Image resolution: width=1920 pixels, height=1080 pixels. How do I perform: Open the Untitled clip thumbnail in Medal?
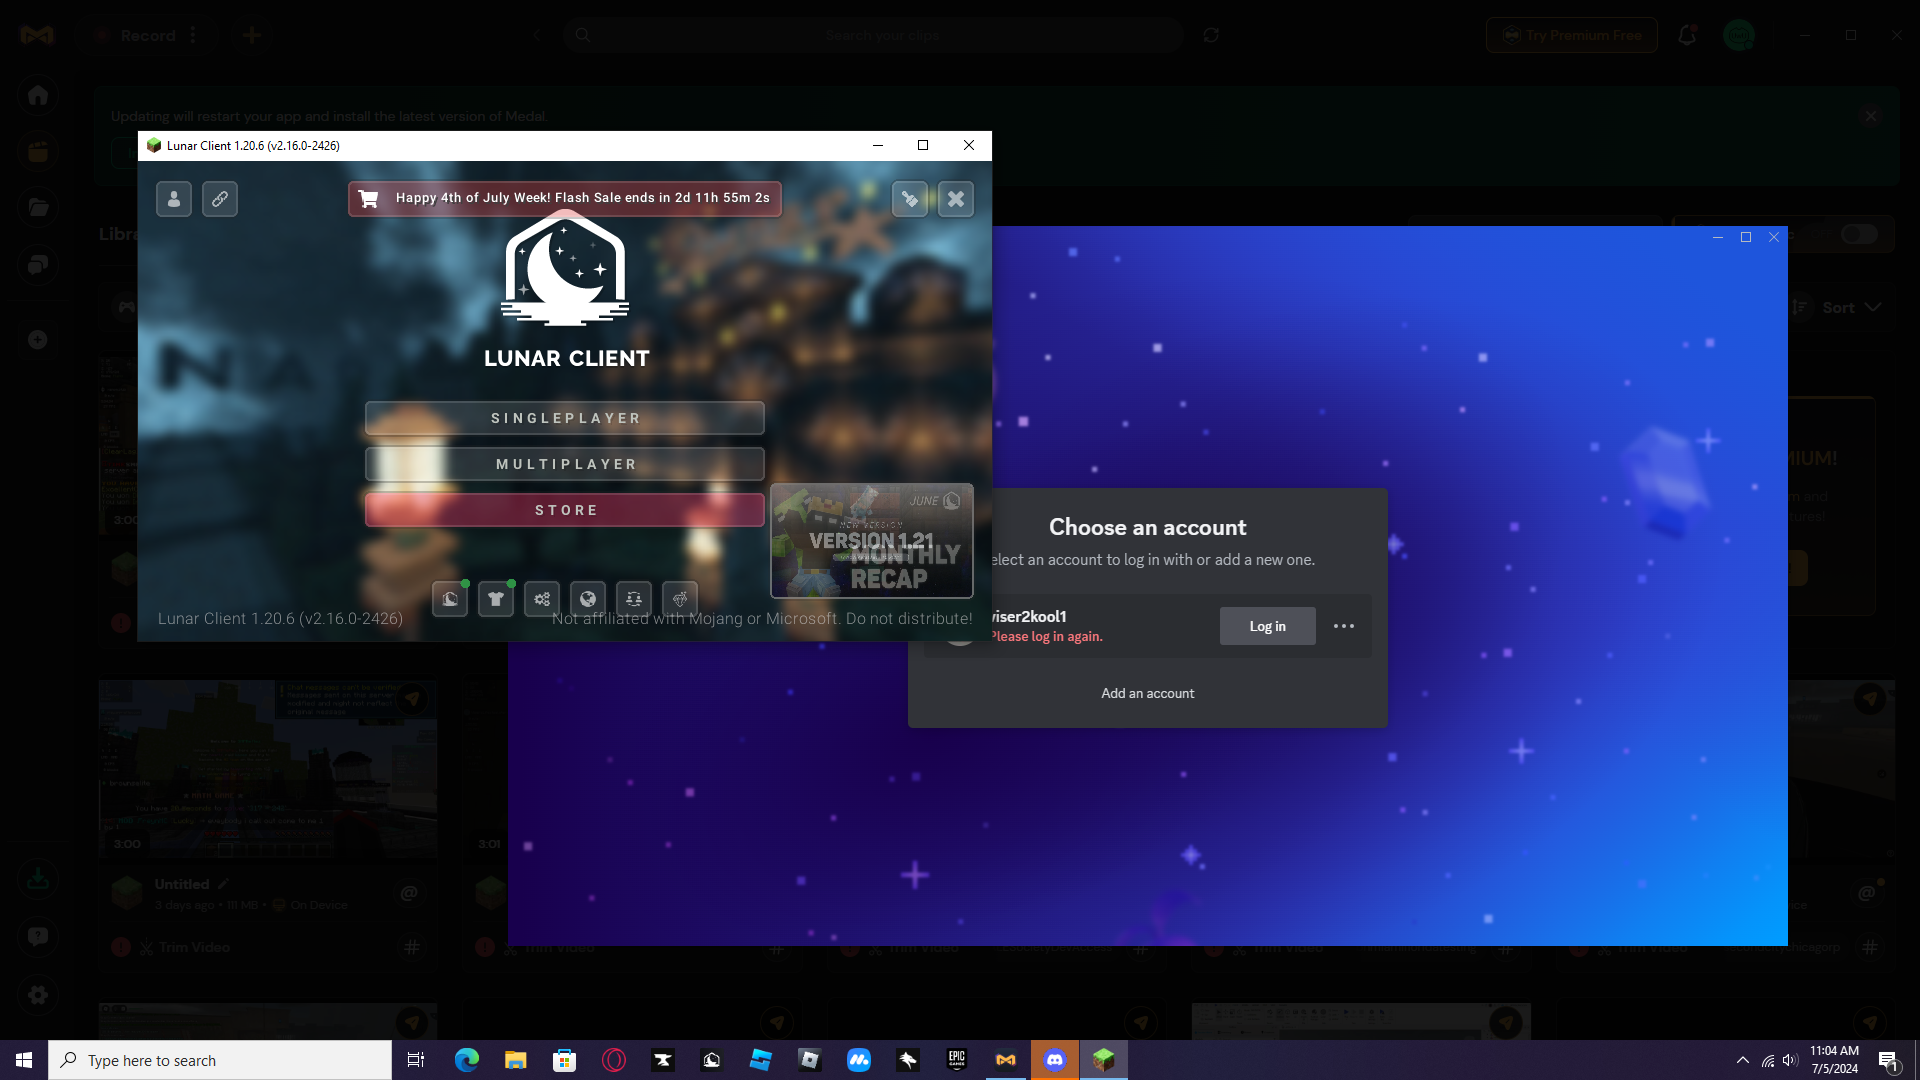point(268,768)
